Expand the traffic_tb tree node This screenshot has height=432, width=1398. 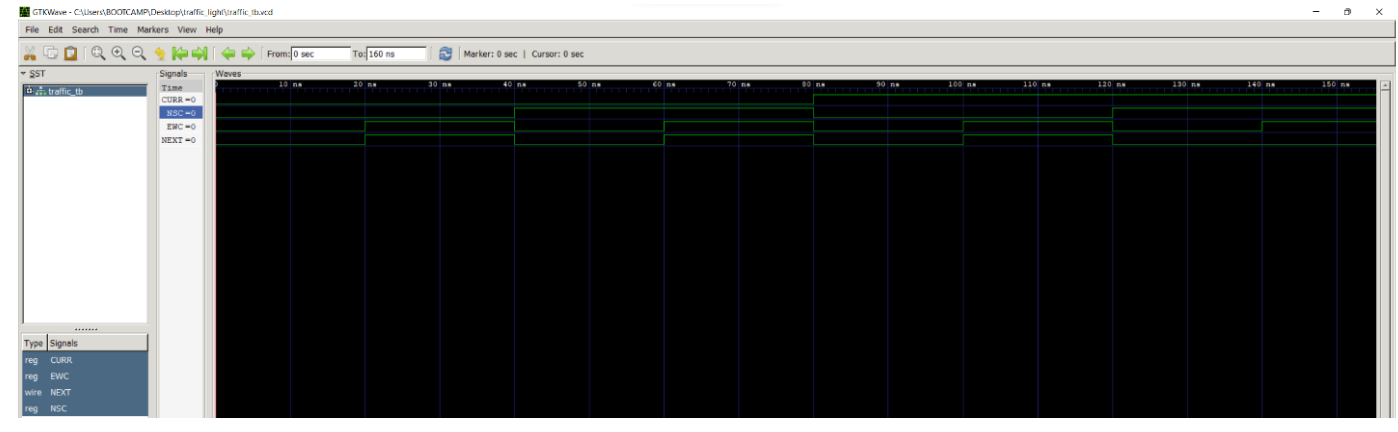(29, 91)
